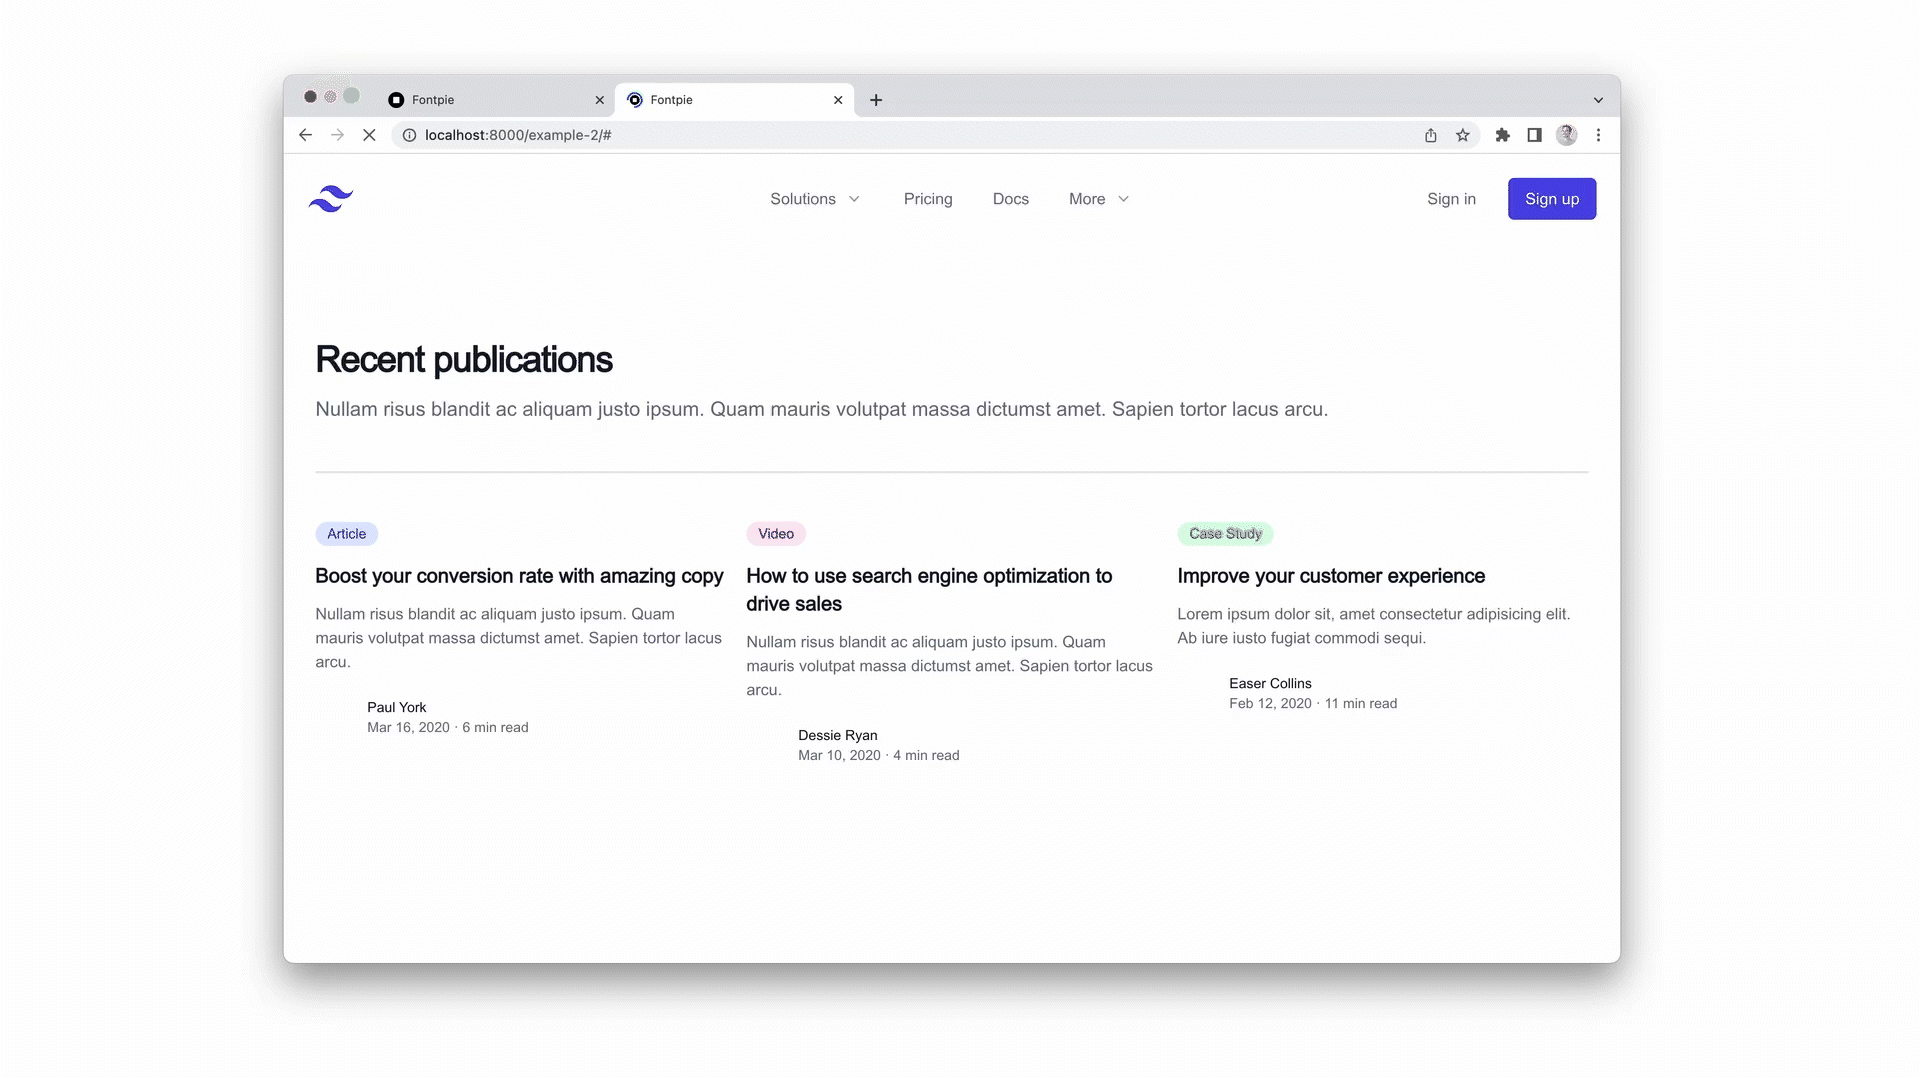Stop page loading with X icon
Image resolution: width=1920 pixels, height=1080 pixels.
(x=369, y=135)
